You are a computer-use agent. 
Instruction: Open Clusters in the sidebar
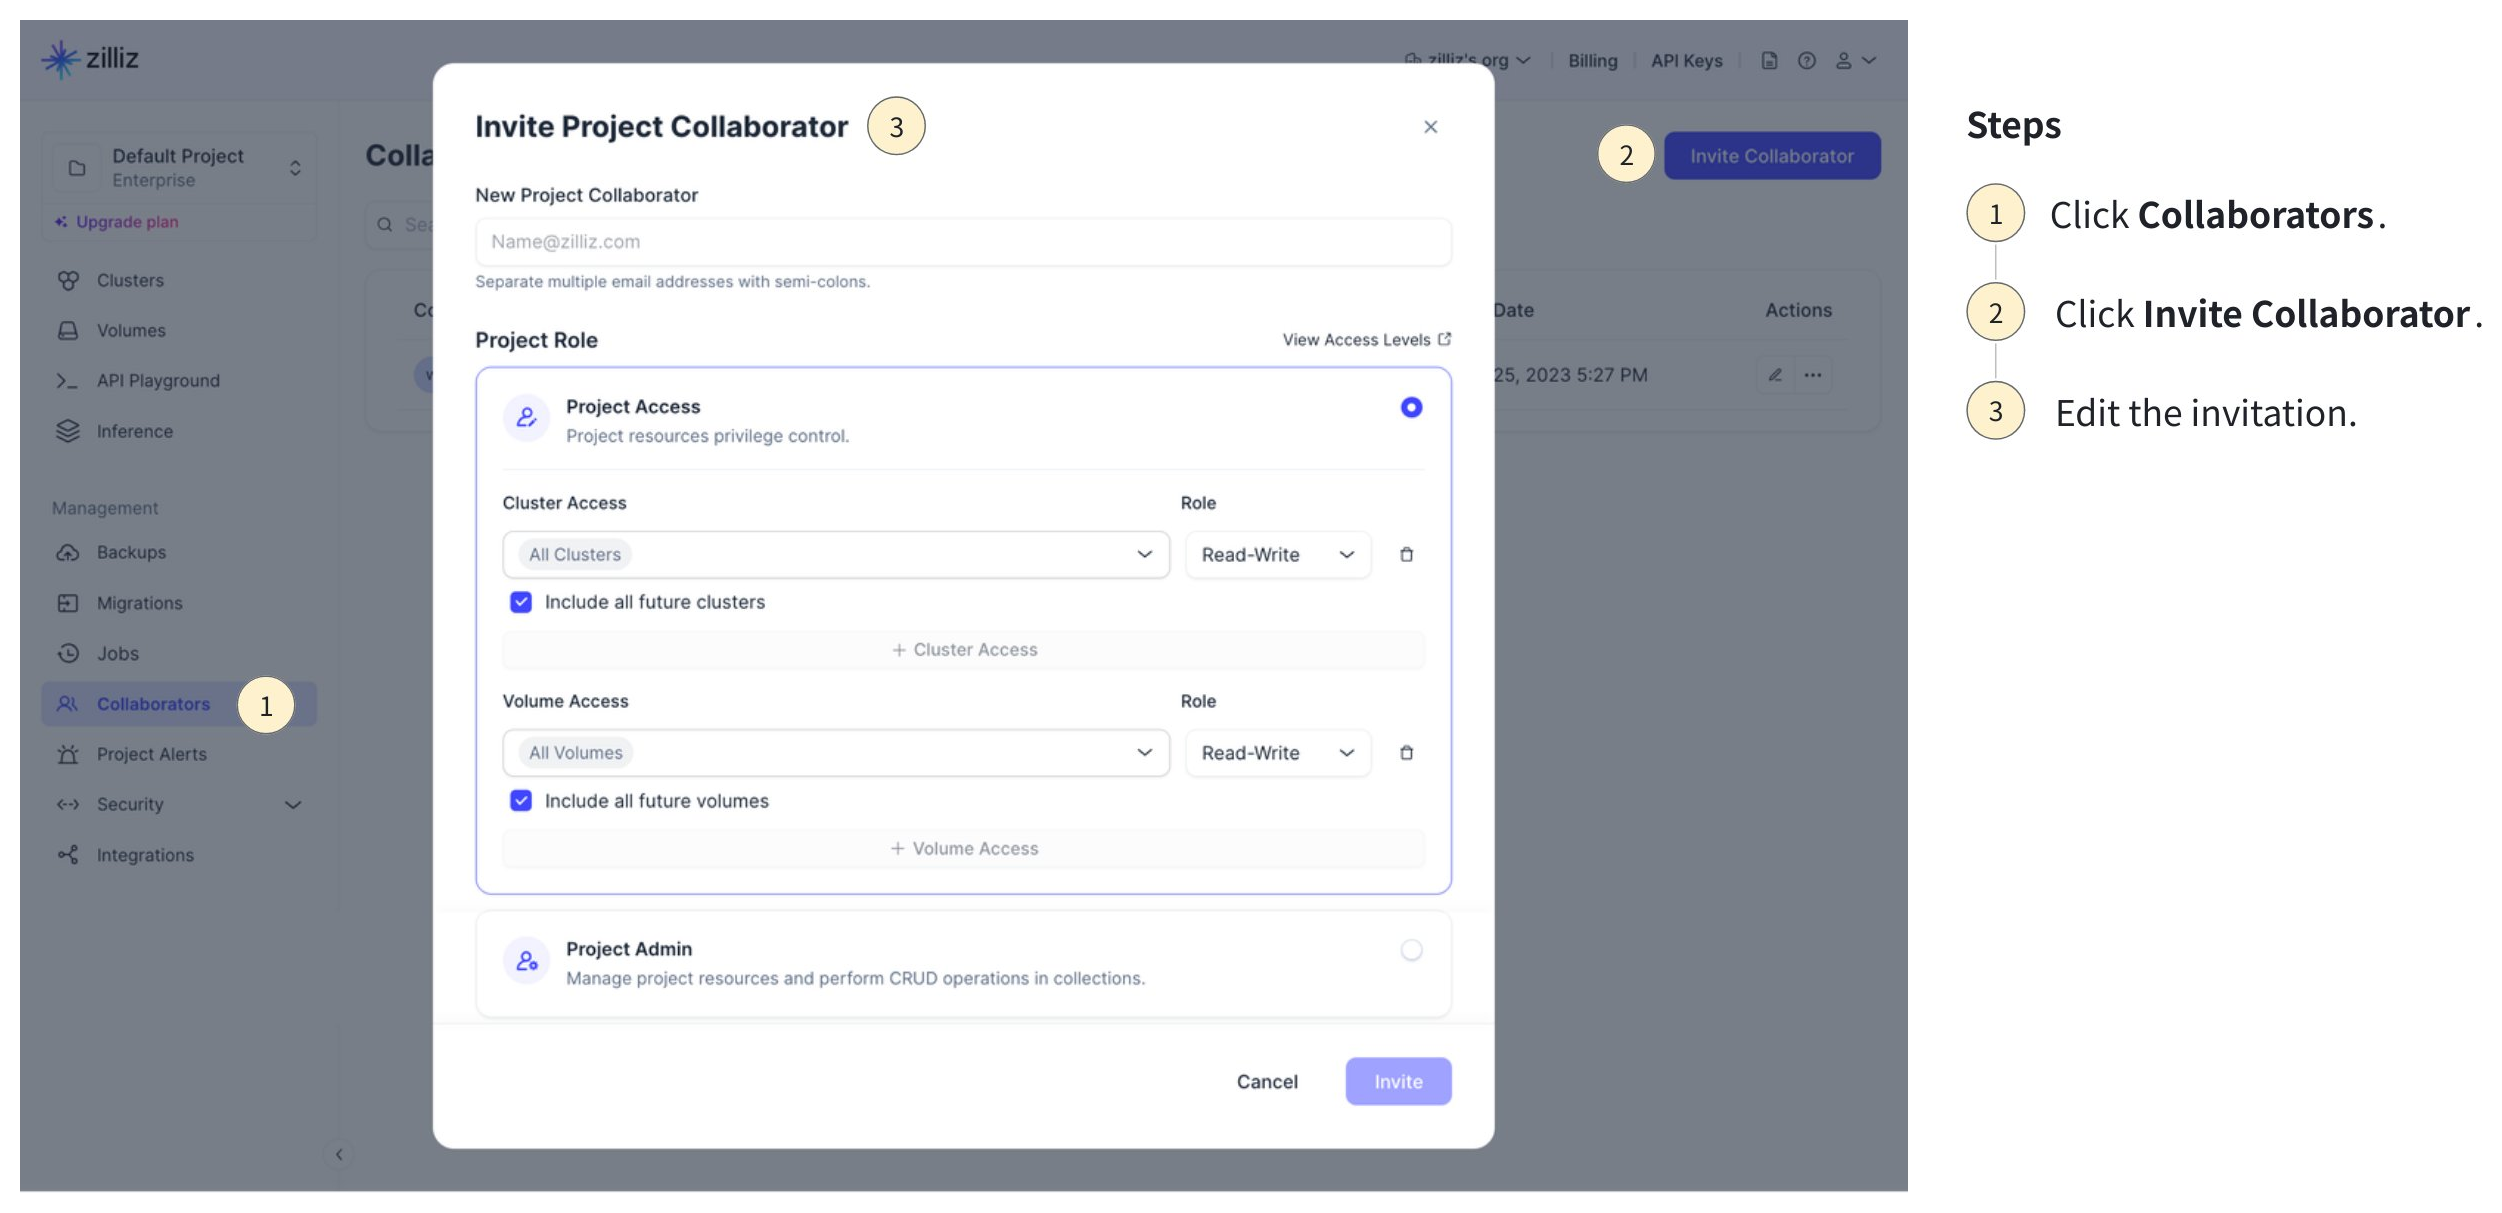tap(130, 281)
